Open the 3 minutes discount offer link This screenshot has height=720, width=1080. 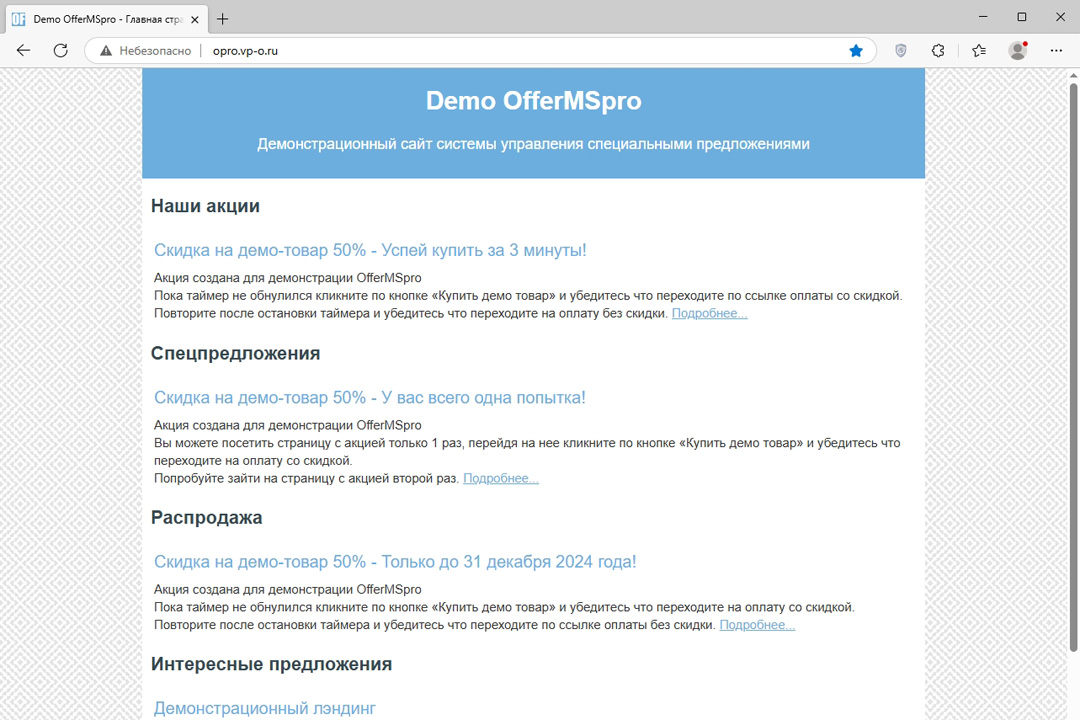pos(370,250)
